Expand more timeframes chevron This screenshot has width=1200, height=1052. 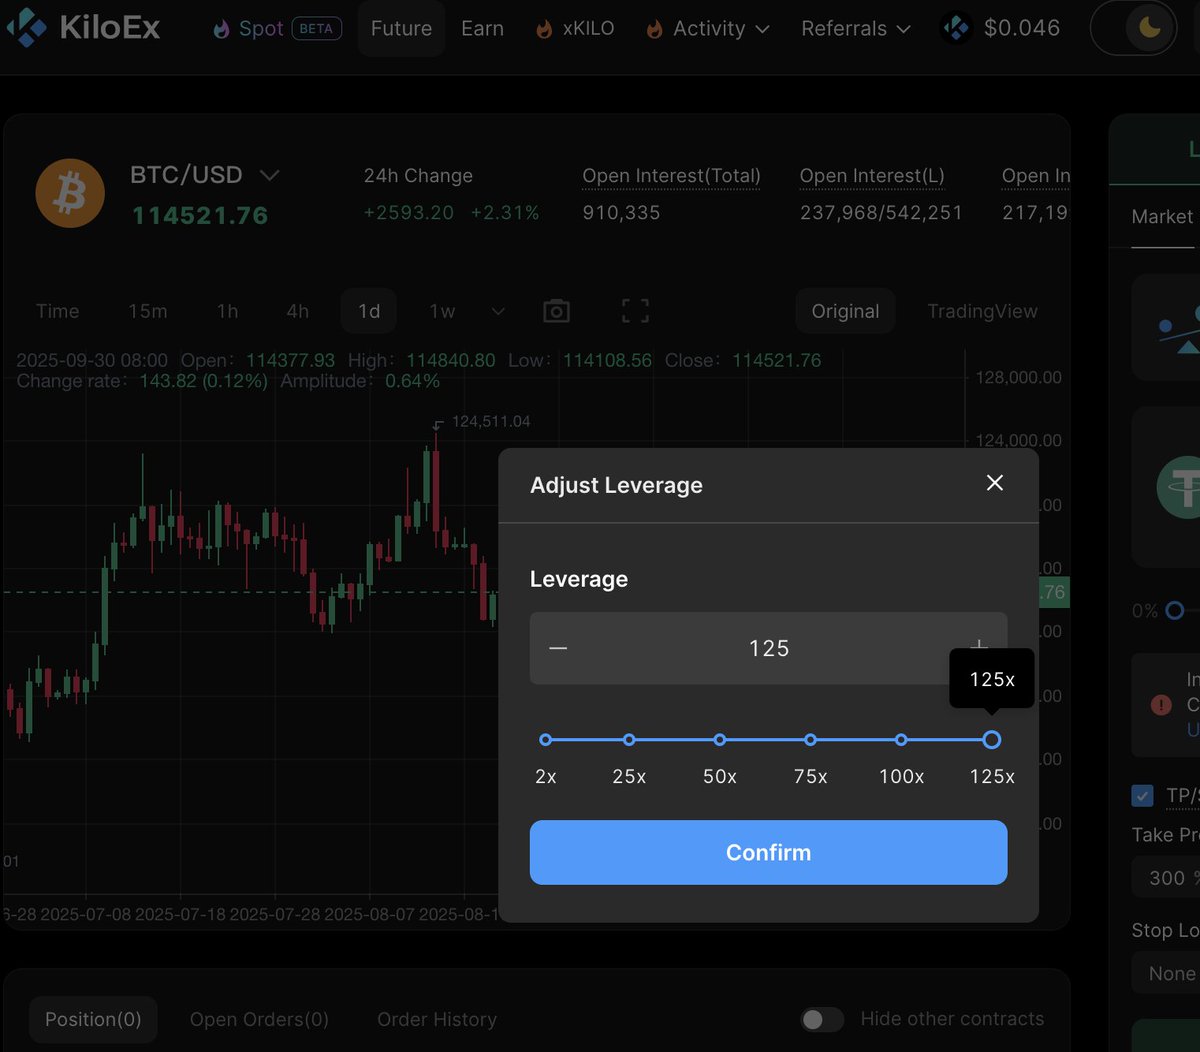[x=498, y=312]
